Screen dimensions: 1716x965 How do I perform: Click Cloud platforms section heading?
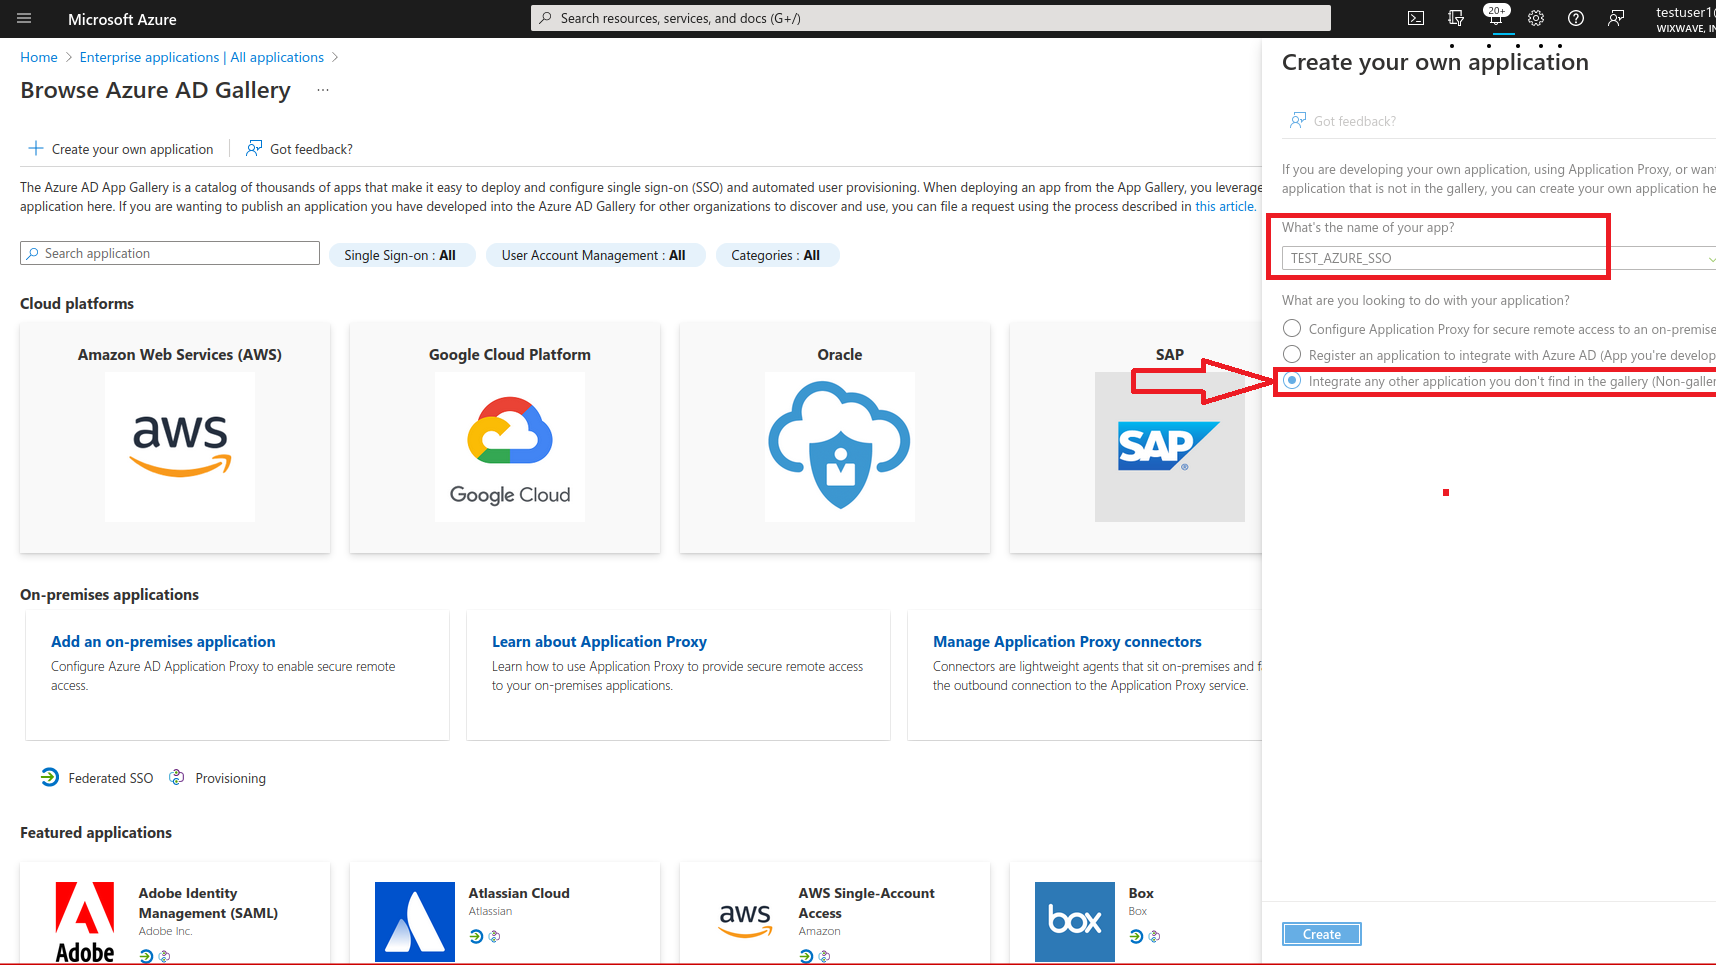tap(77, 303)
